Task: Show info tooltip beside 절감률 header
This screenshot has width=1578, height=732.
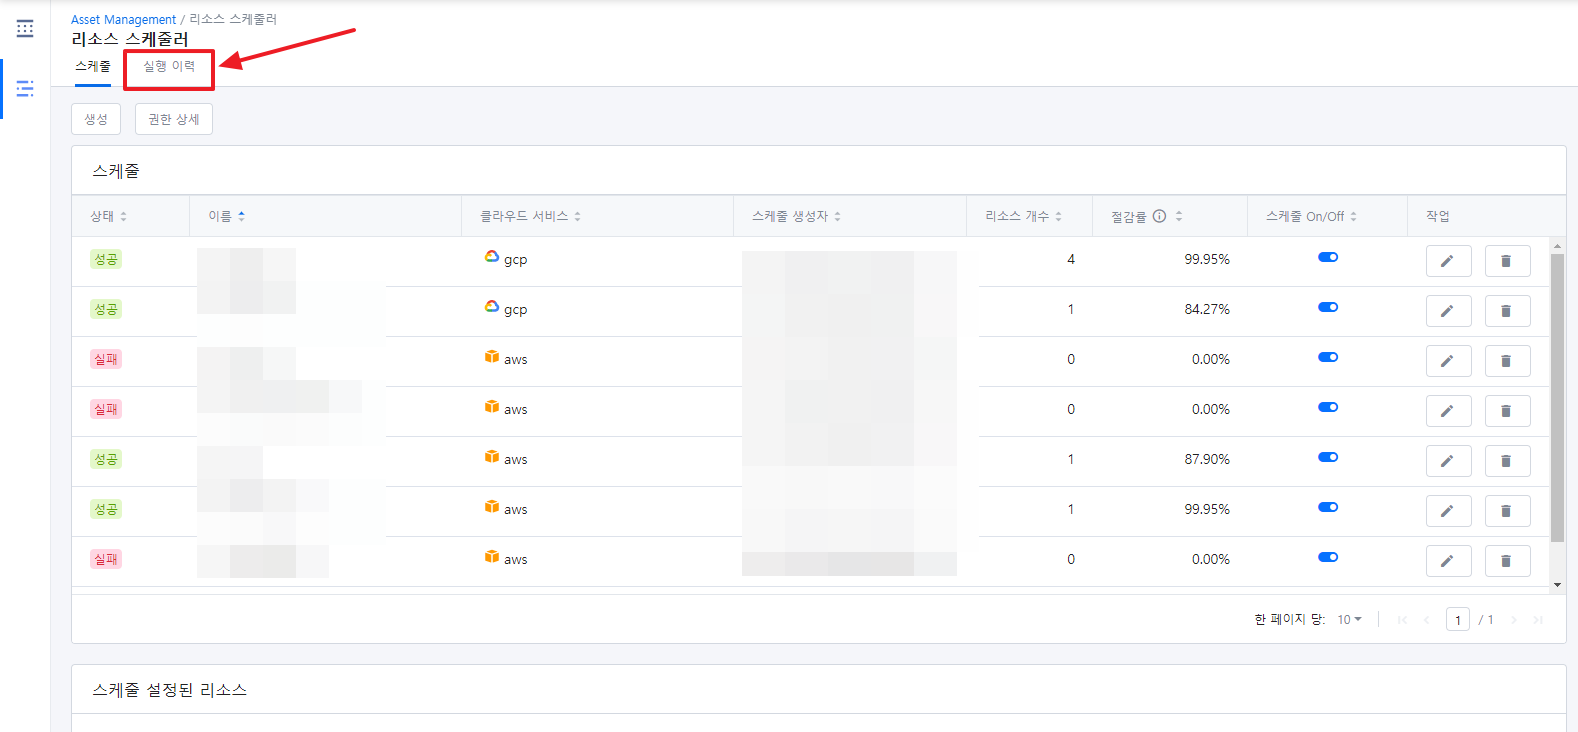Action: tap(1159, 216)
